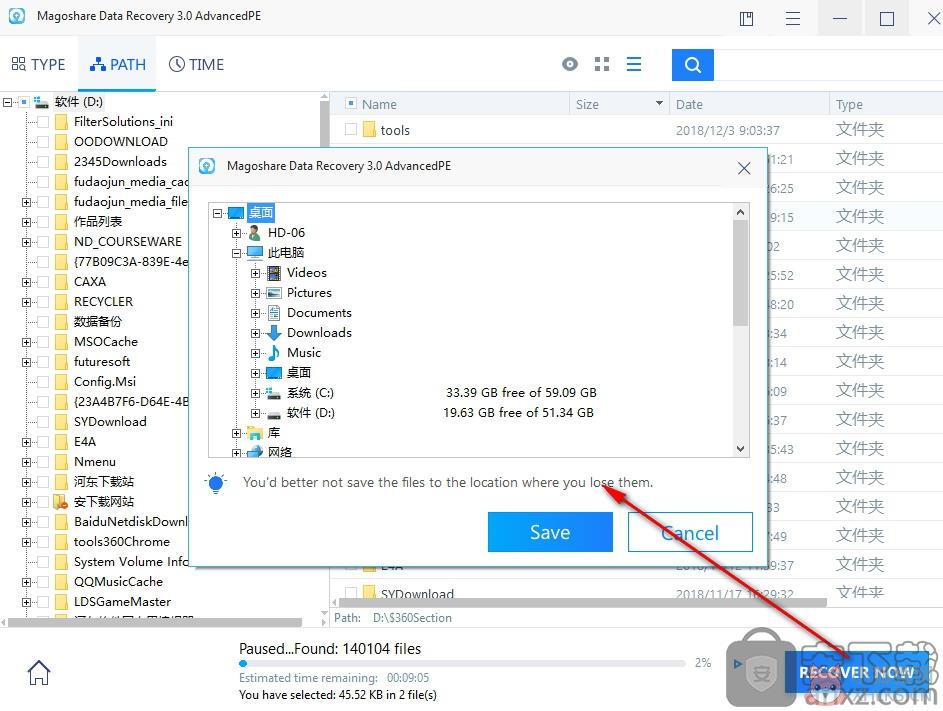Select the 桌面 root item in dialog
943x711 pixels.
click(x=261, y=212)
